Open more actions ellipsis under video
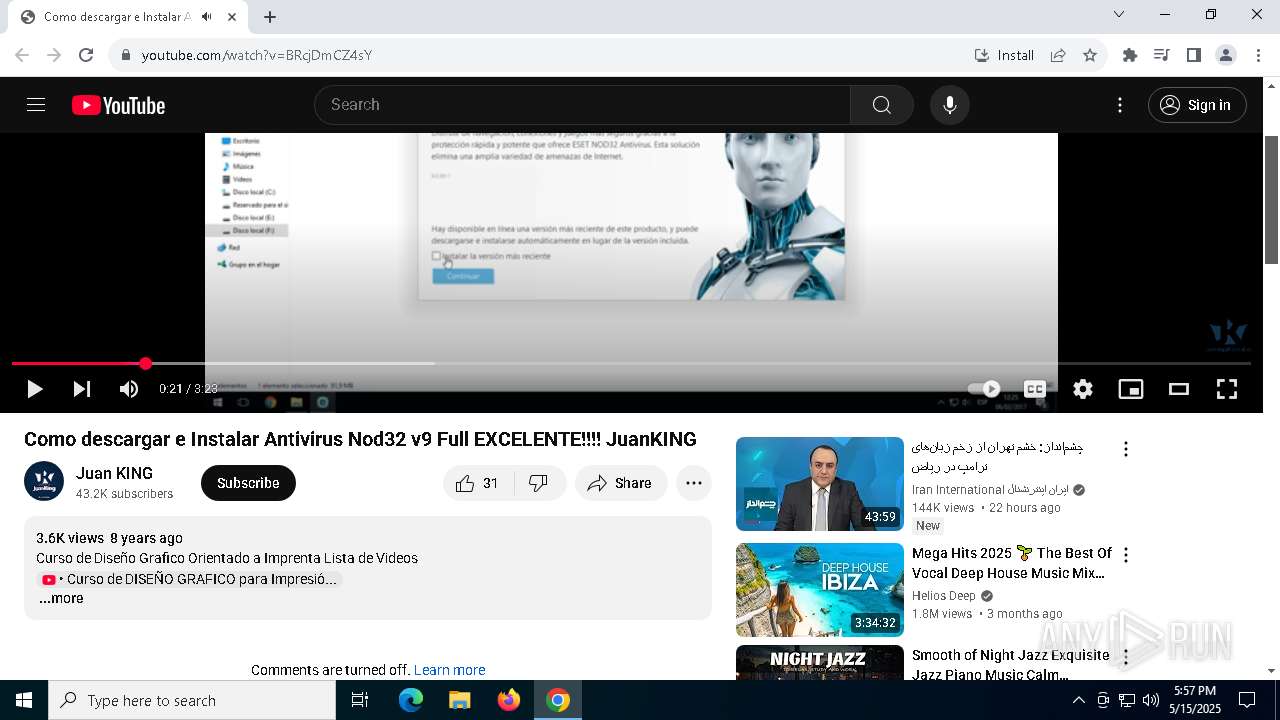 [x=694, y=483]
